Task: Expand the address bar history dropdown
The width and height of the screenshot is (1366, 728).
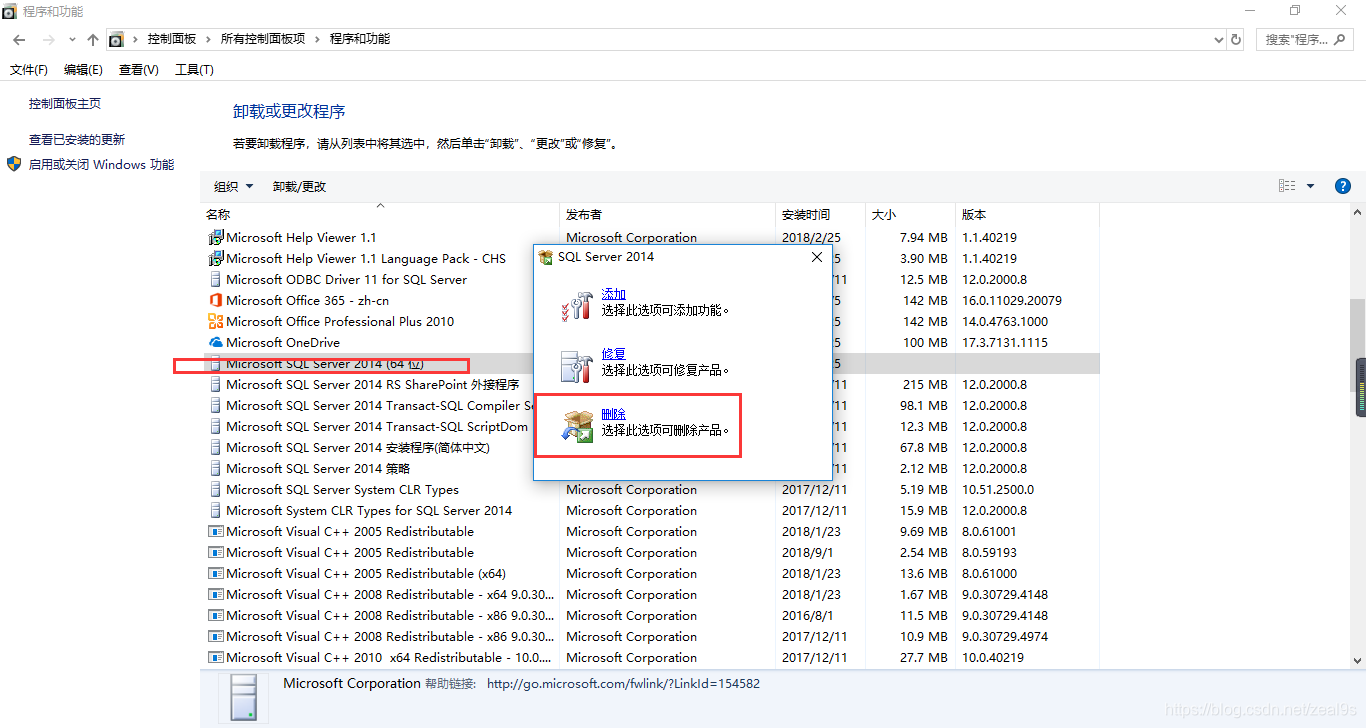Action: 1218,40
